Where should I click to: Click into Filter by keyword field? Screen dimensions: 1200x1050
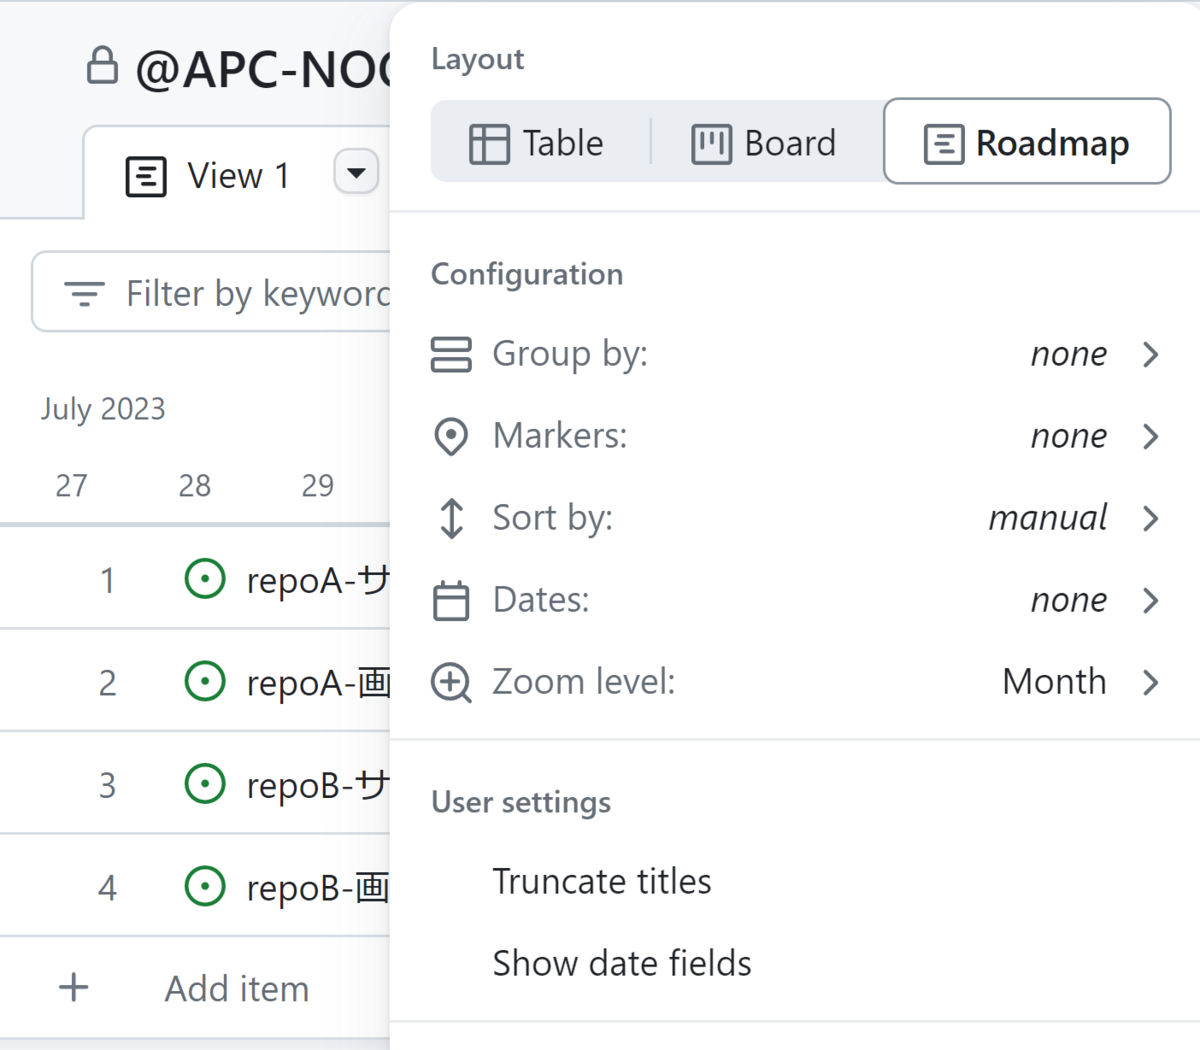point(257,294)
